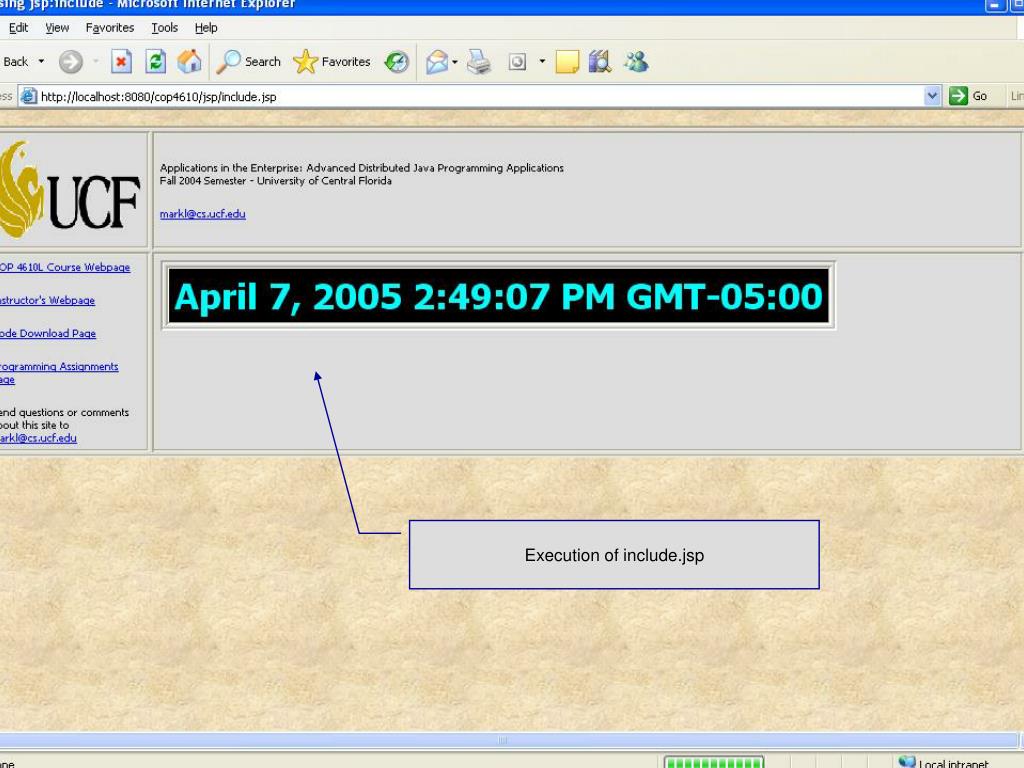Click the yellow Discuss note icon
Image resolution: width=1024 pixels, height=768 pixels.
coord(567,62)
